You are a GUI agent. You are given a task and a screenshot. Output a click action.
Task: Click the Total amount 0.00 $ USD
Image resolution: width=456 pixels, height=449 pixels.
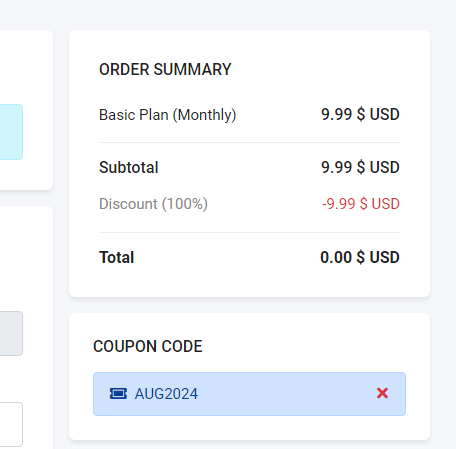(x=360, y=257)
